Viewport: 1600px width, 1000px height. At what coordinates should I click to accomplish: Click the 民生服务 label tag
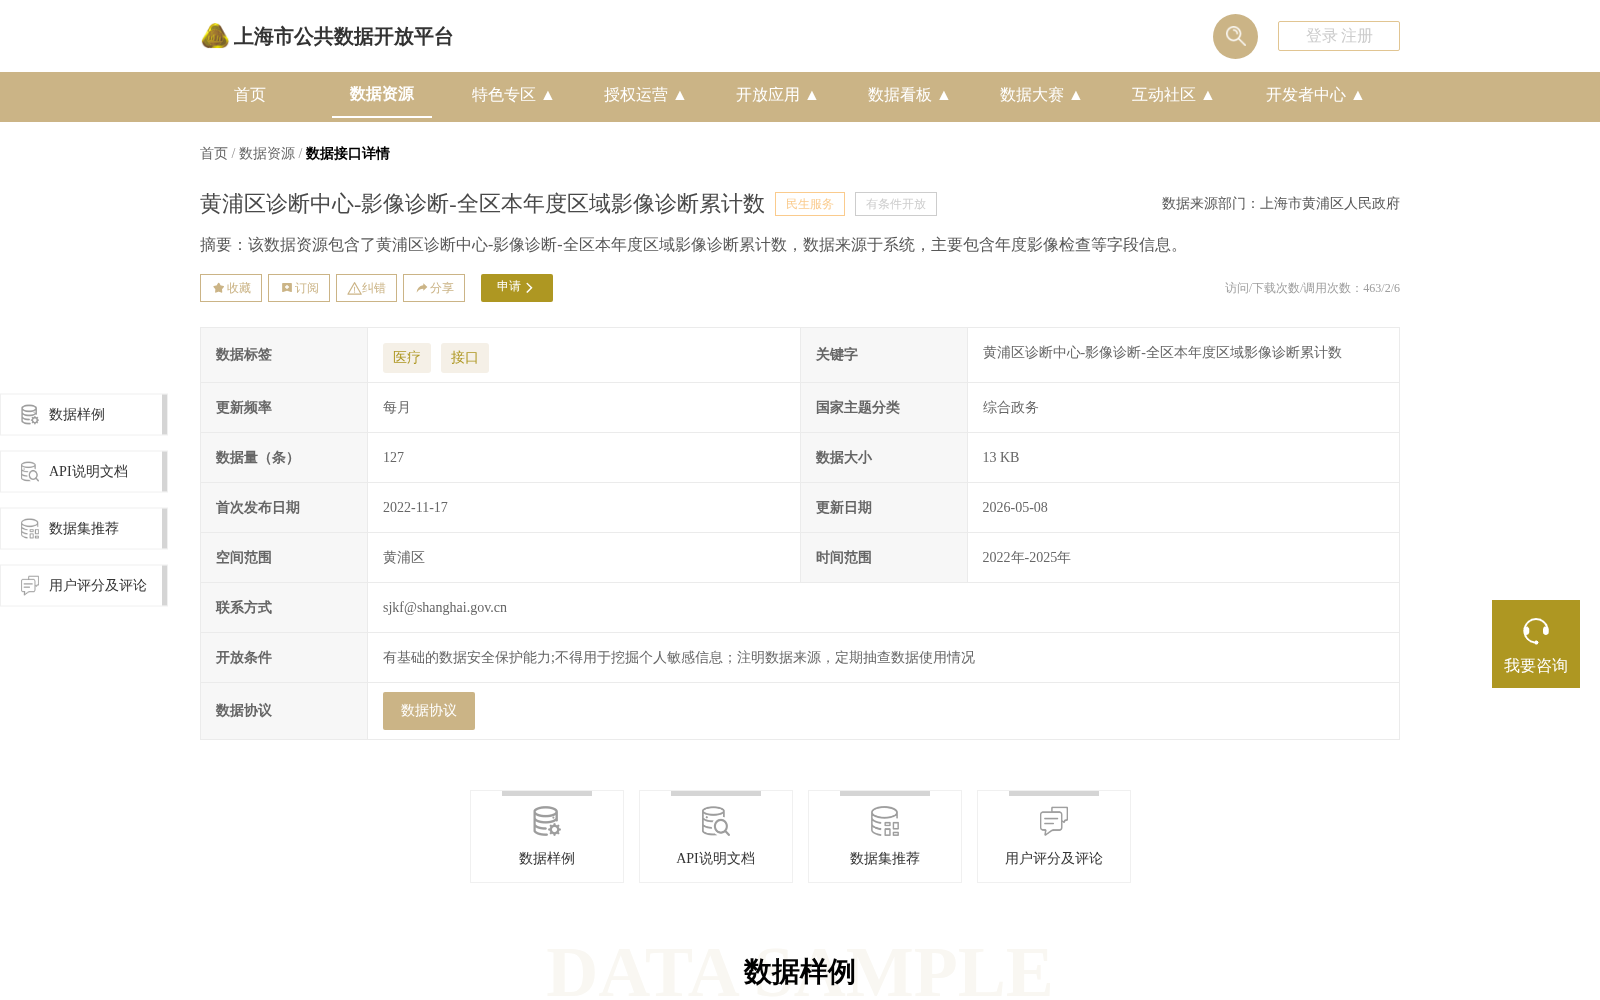point(810,204)
